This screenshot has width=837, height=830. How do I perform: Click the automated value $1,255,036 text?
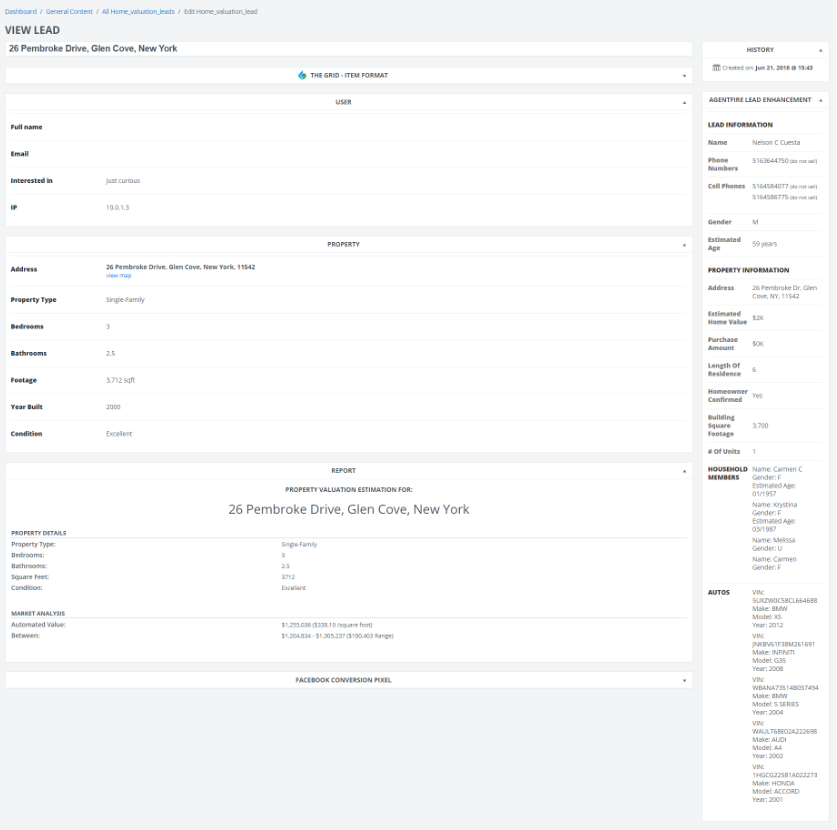(302, 625)
